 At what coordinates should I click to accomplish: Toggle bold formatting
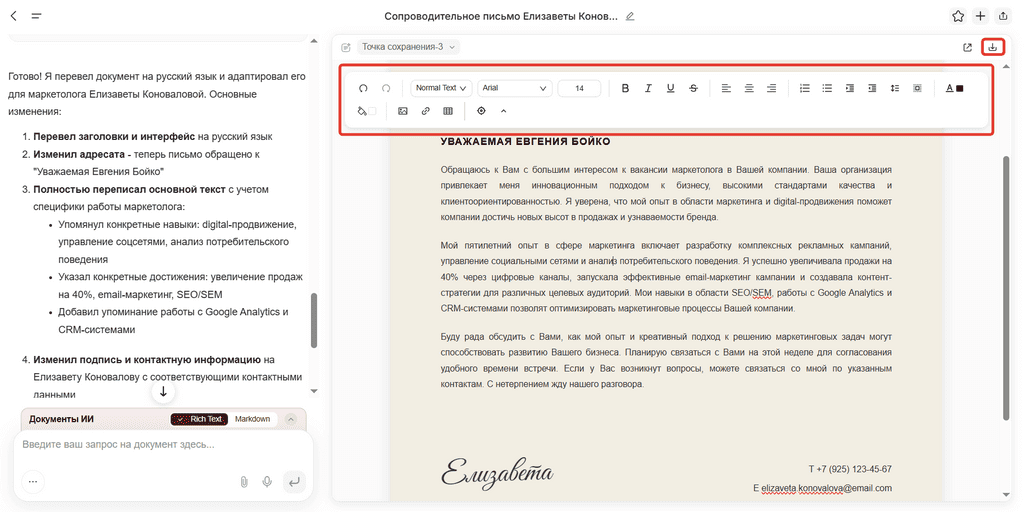pyautogui.click(x=625, y=88)
